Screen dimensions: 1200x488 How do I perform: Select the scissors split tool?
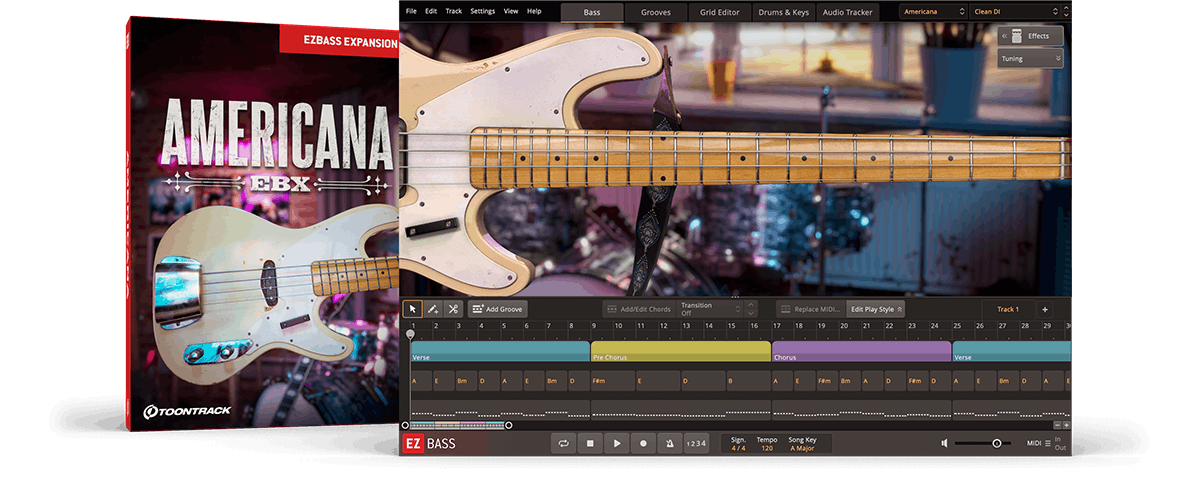pyautogui.click(x=453, y=309)
